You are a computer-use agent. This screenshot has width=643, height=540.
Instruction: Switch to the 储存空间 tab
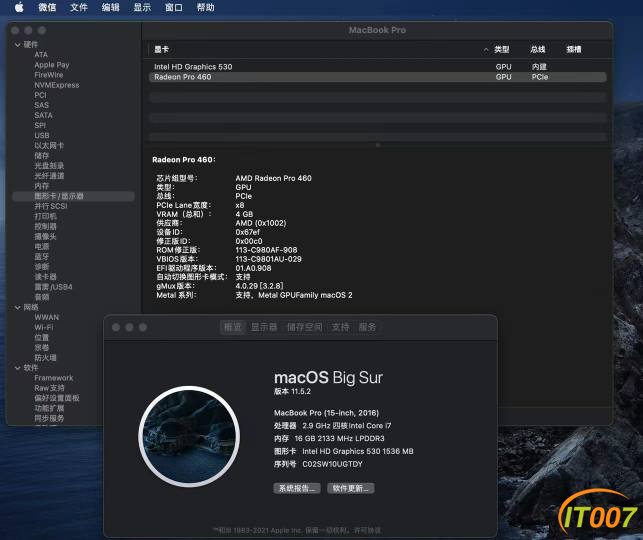click(x=304, y=327)
